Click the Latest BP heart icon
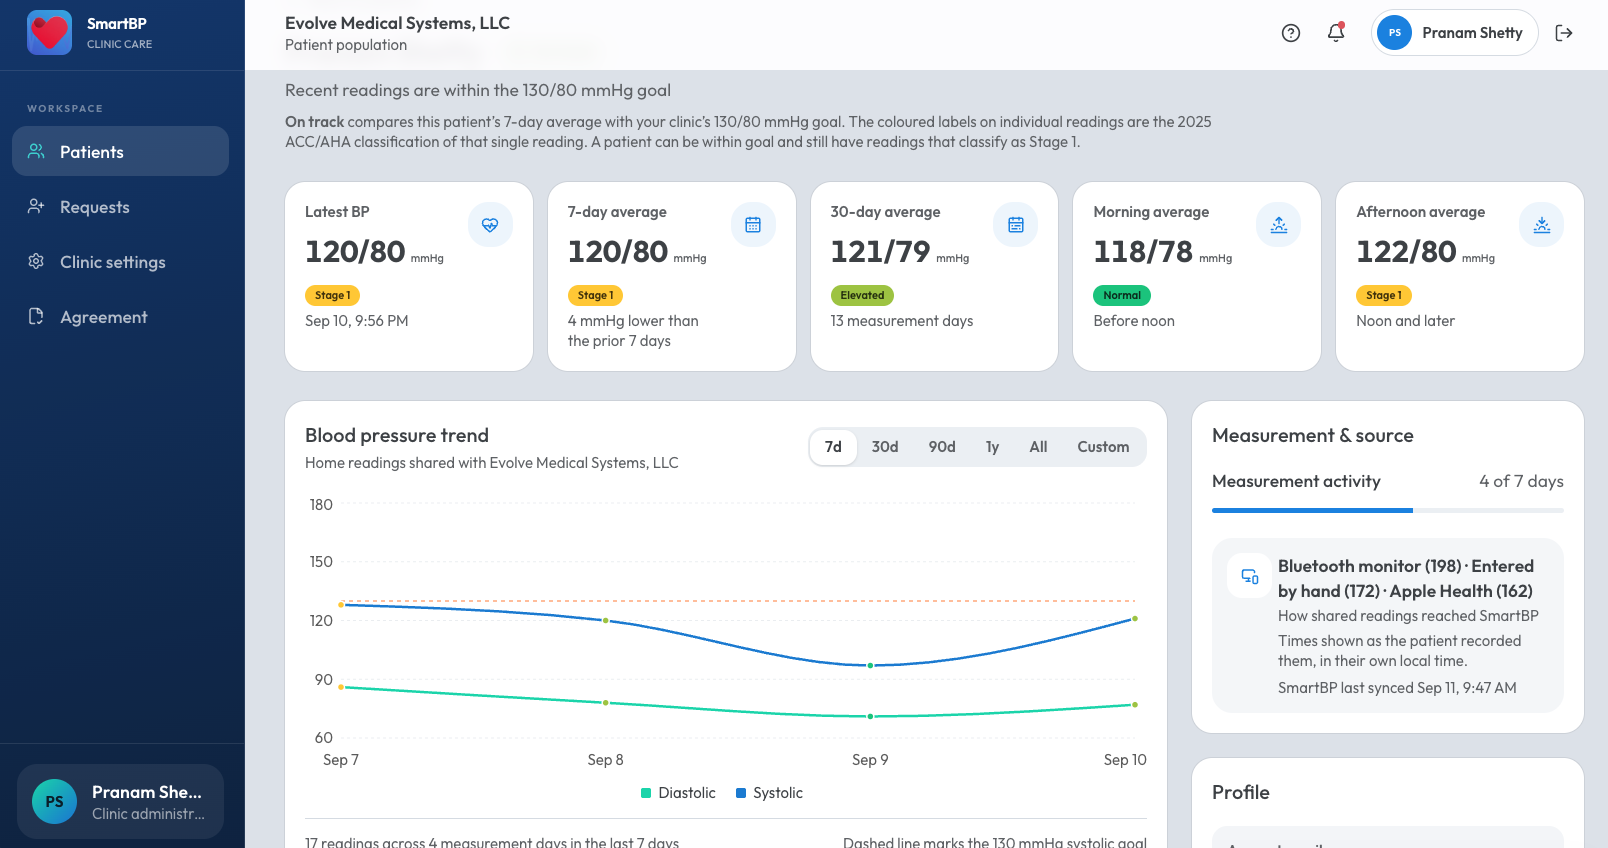The width and height of the screenshot is (1608, 848). (490, 225)
